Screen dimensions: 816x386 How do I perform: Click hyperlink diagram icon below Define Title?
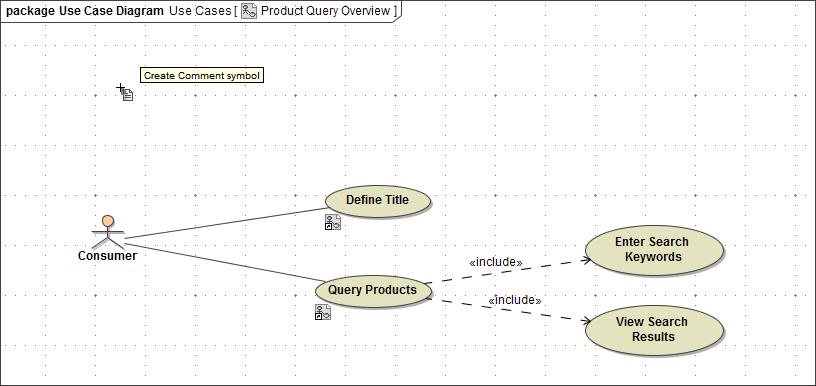pos(333,222)
